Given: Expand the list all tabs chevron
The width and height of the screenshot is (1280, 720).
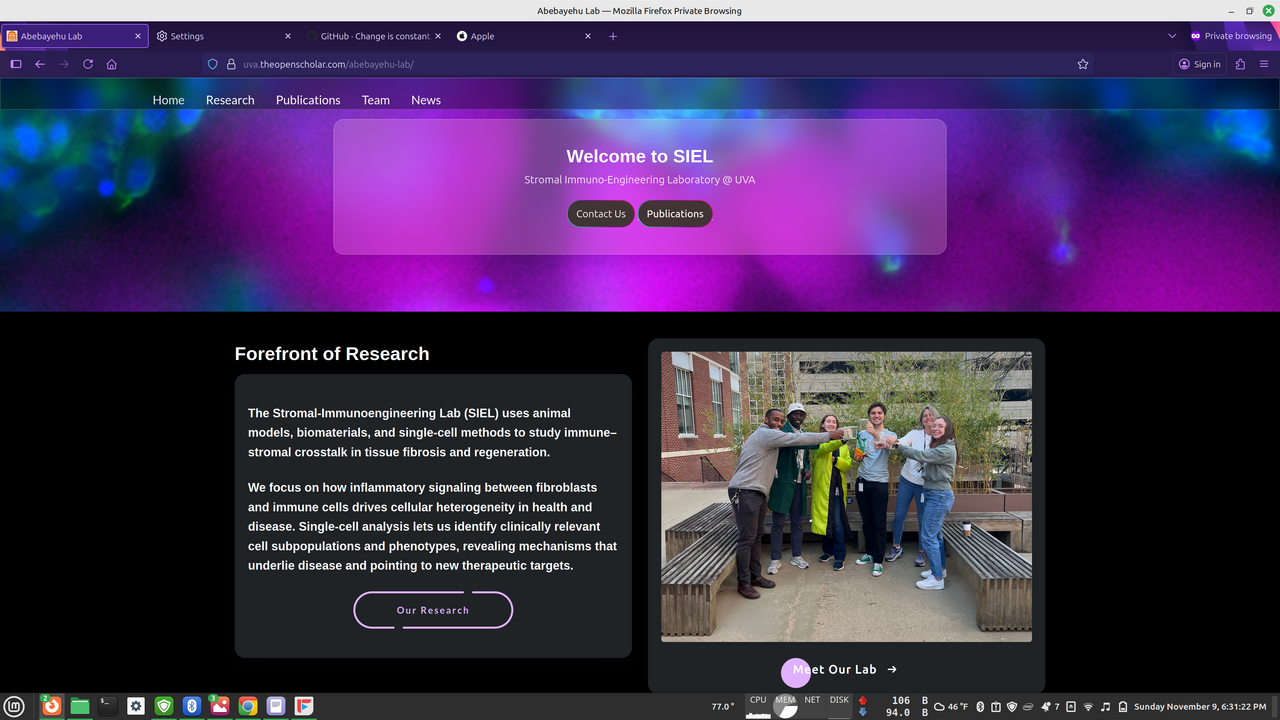Looking at the screenshot, I should 1172,36.
